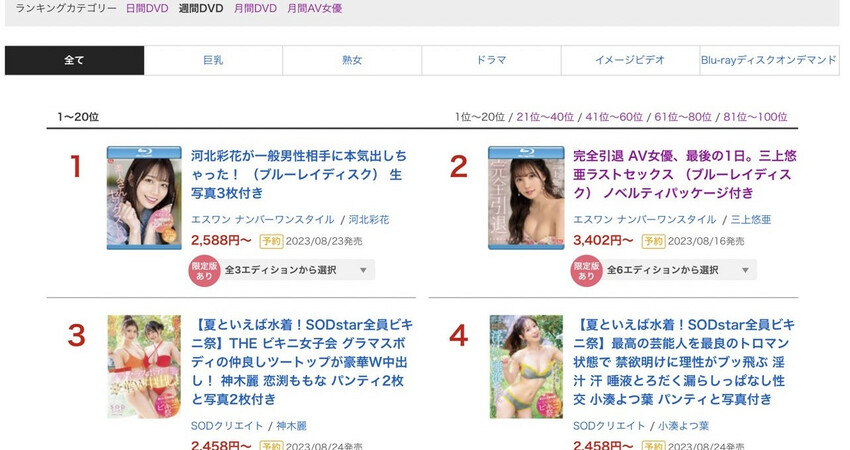Open the SODクリエイト maker link for rank 3

click(227, 426)
